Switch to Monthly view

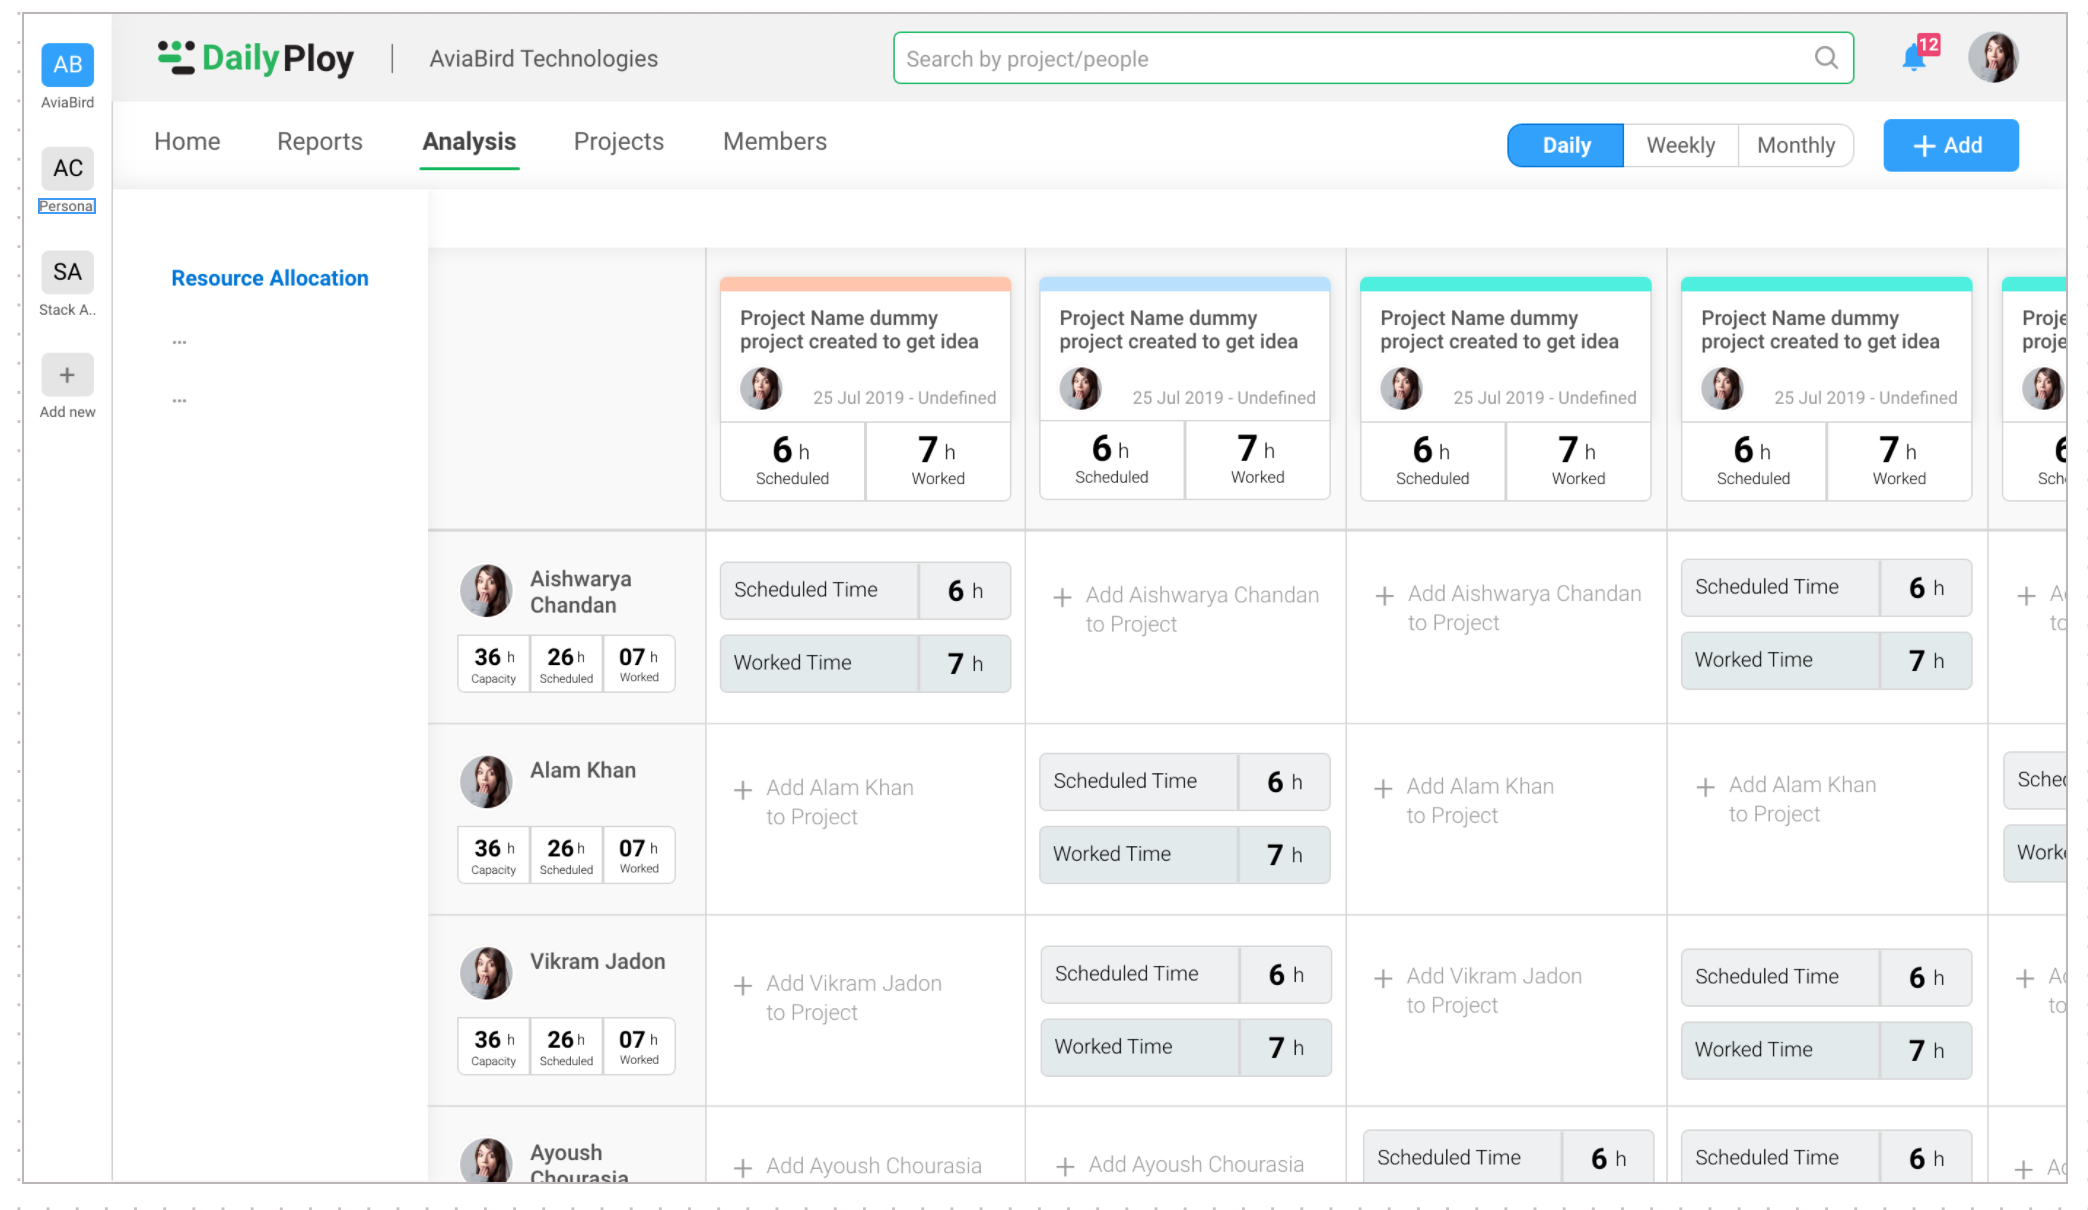coord(1795,145)
